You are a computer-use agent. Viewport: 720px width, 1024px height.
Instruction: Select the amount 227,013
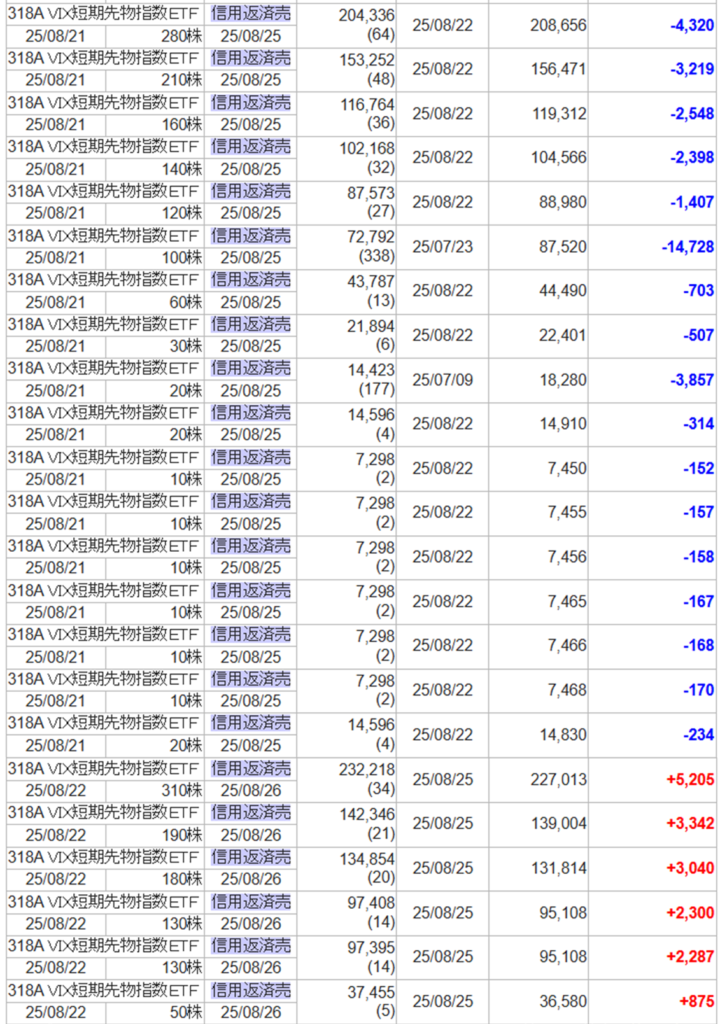click(559, 779)
